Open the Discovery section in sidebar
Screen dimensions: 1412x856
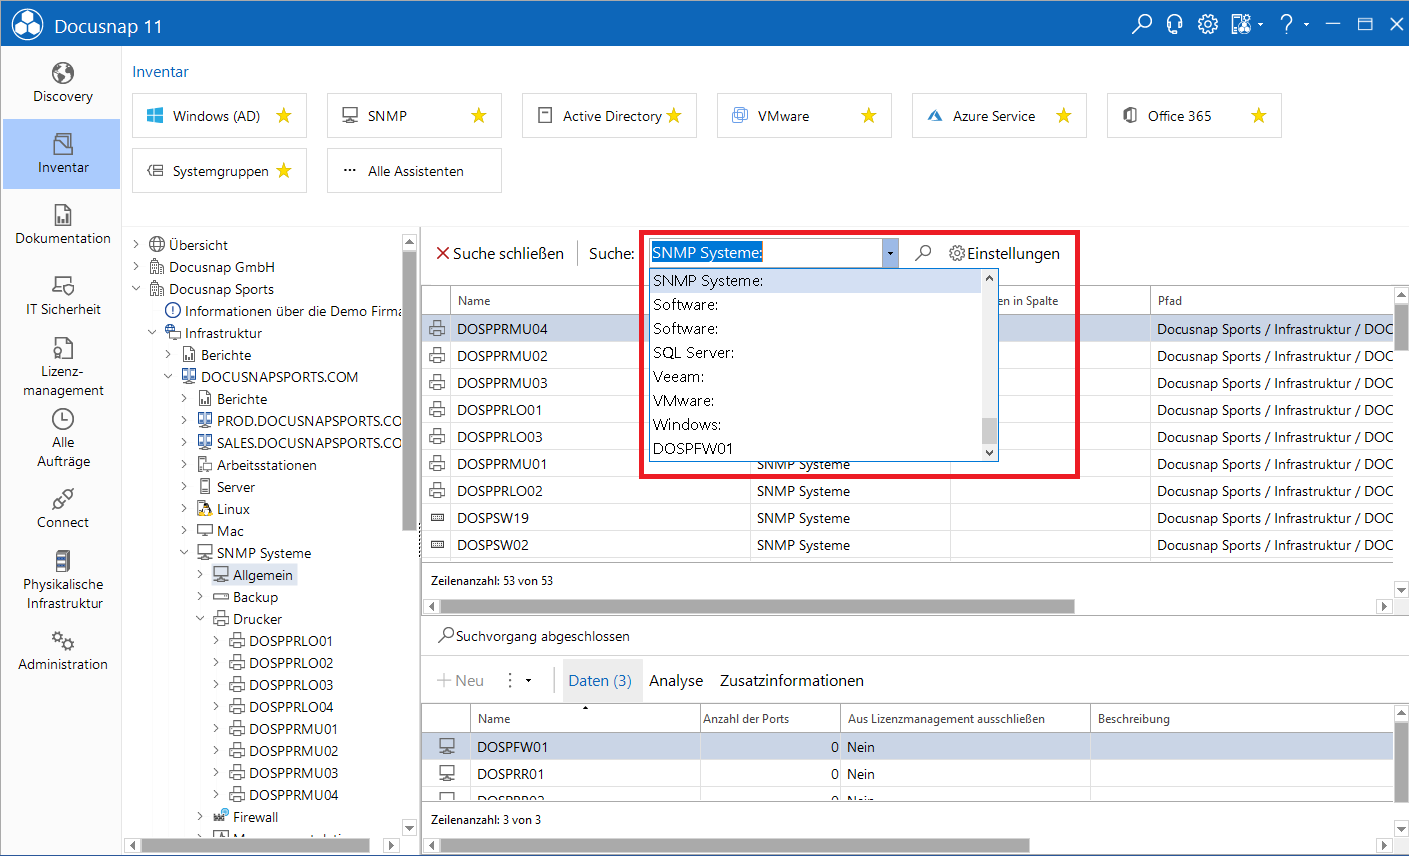62,83
